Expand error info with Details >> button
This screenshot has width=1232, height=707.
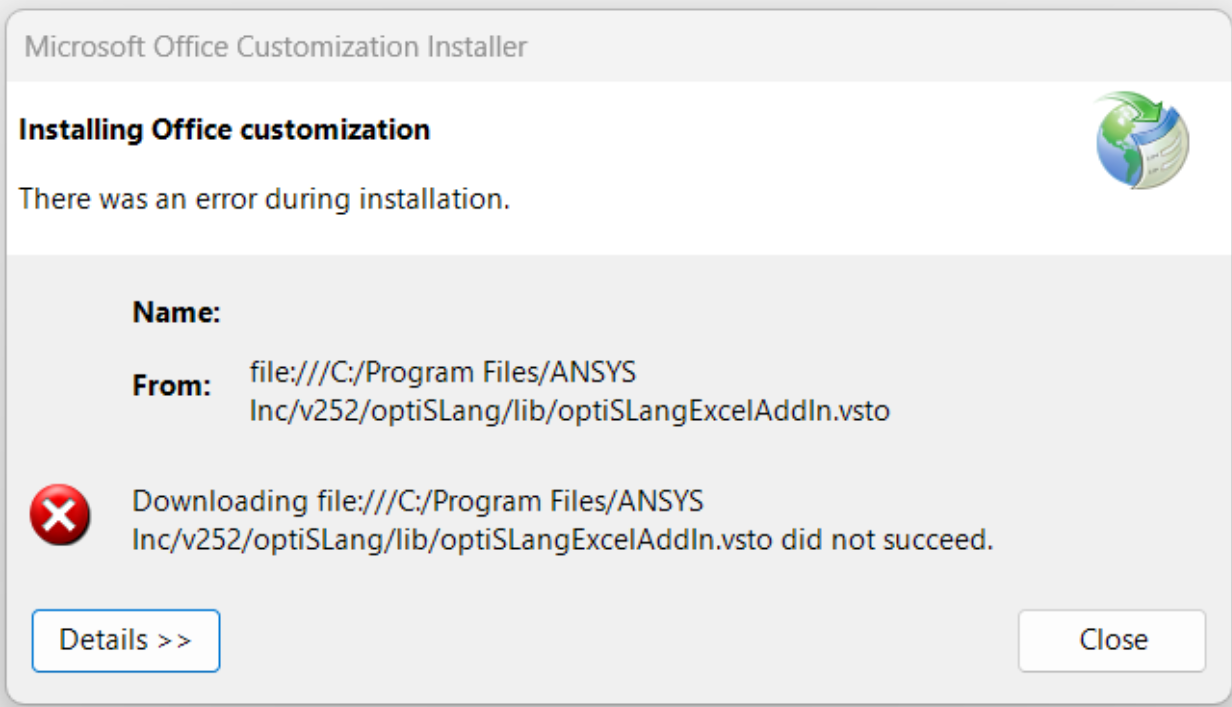(125, 640)
